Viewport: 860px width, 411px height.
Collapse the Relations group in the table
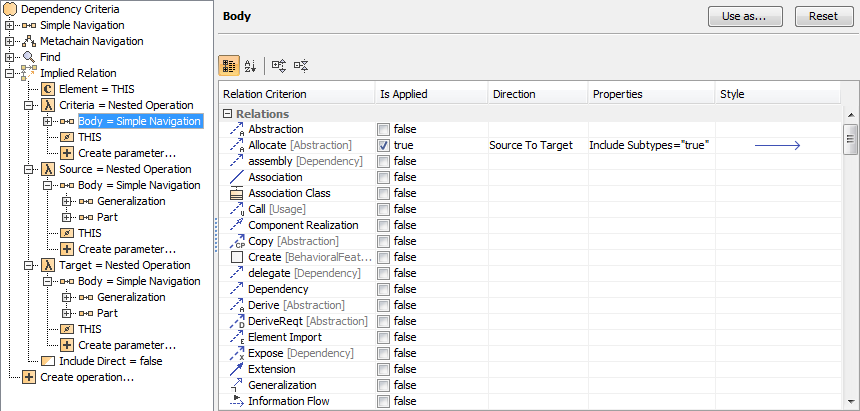click(227, 114)
